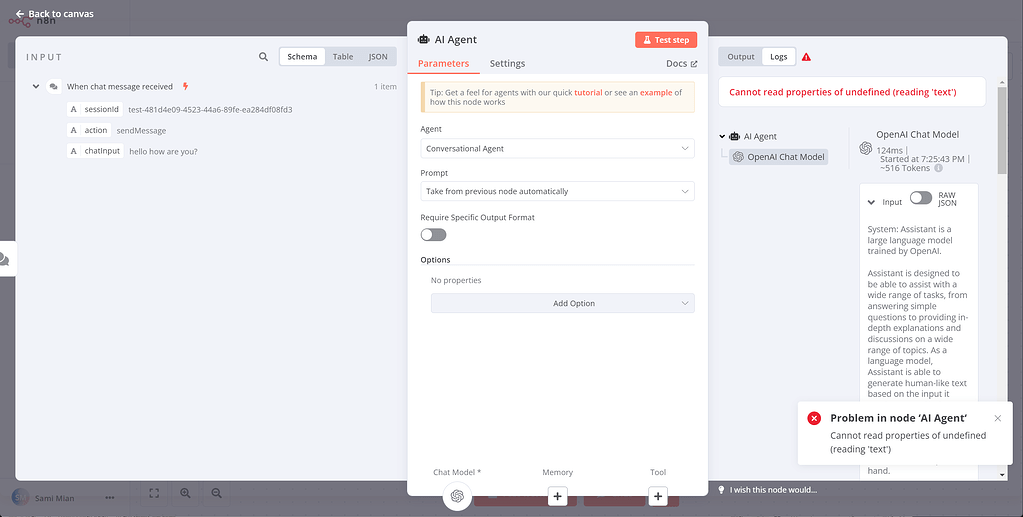Enable Require Specific Output Format toggle
The width and height of the screenshot is (1023, 517).
[x=433, y=234]
